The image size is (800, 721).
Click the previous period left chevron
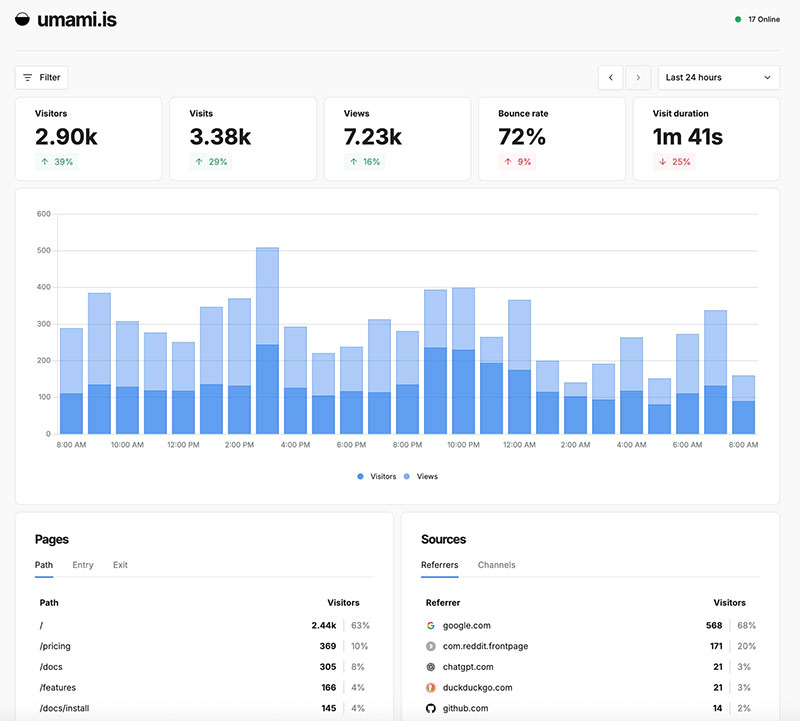pos(611,77)
